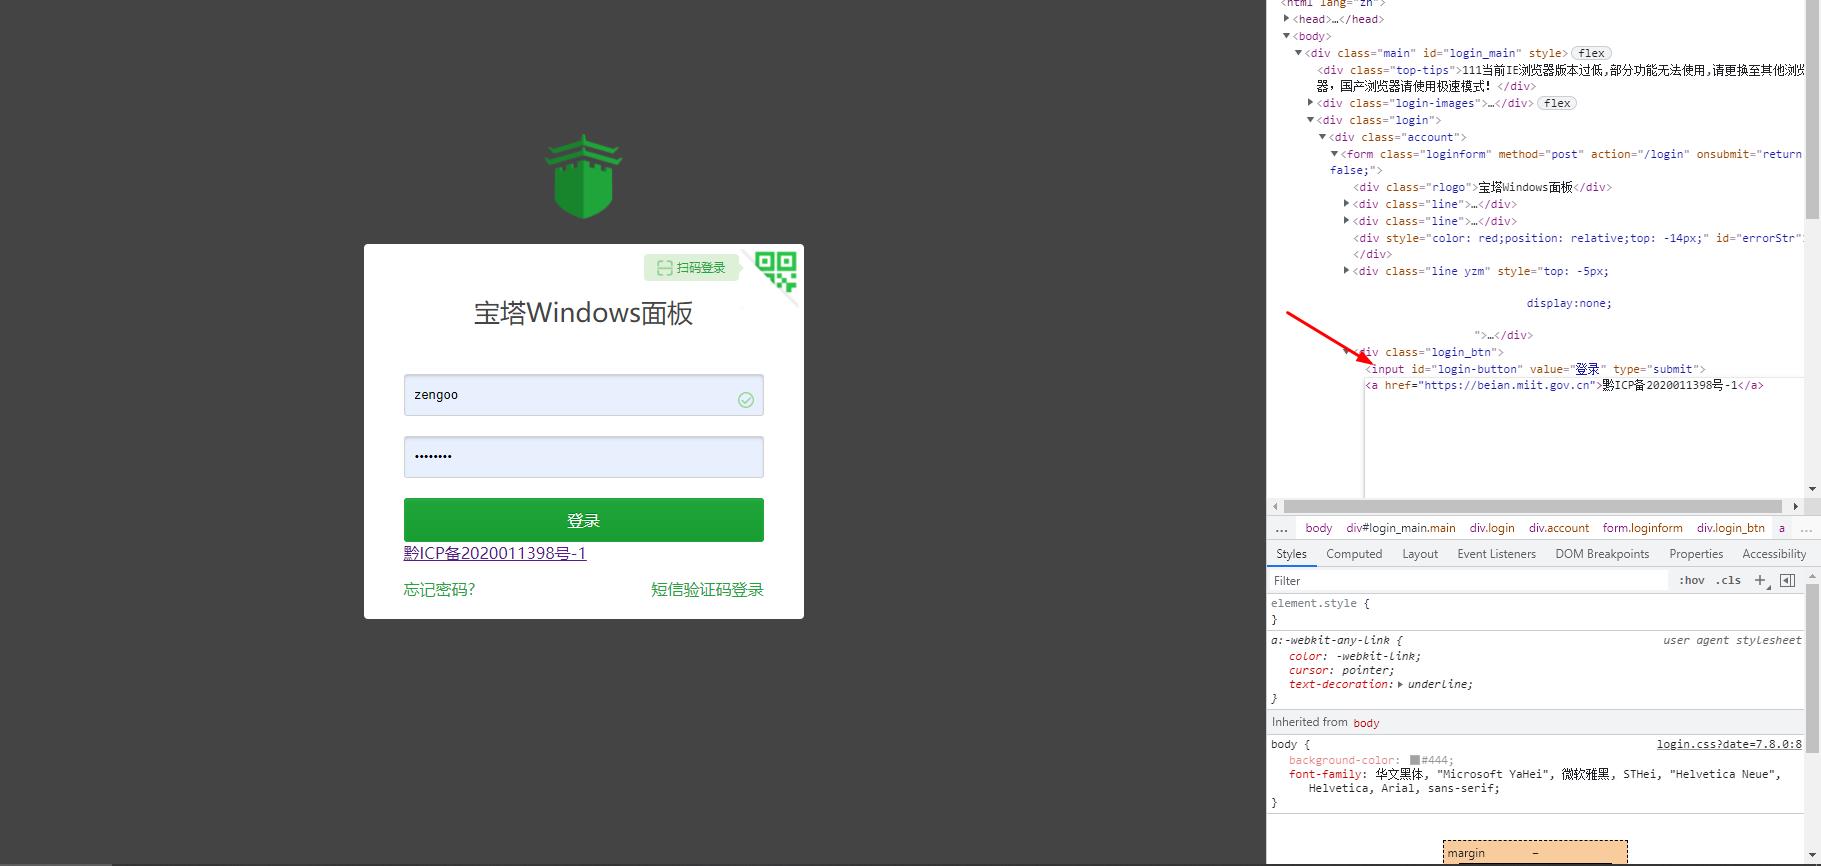This screenshot has width=1821, height=866.
Task: Select the login-button input element line
Action: point(1535,369)
